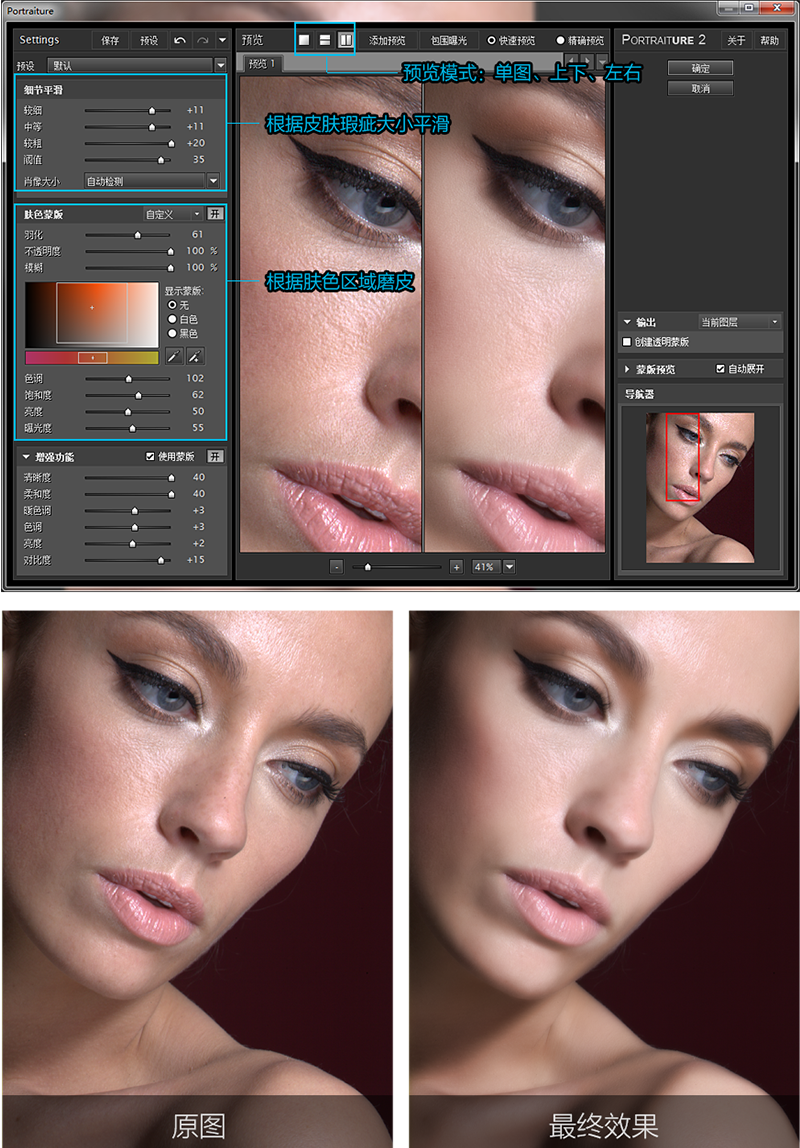Pick skin color with the eyedropper tool

[x=174, y=357]
